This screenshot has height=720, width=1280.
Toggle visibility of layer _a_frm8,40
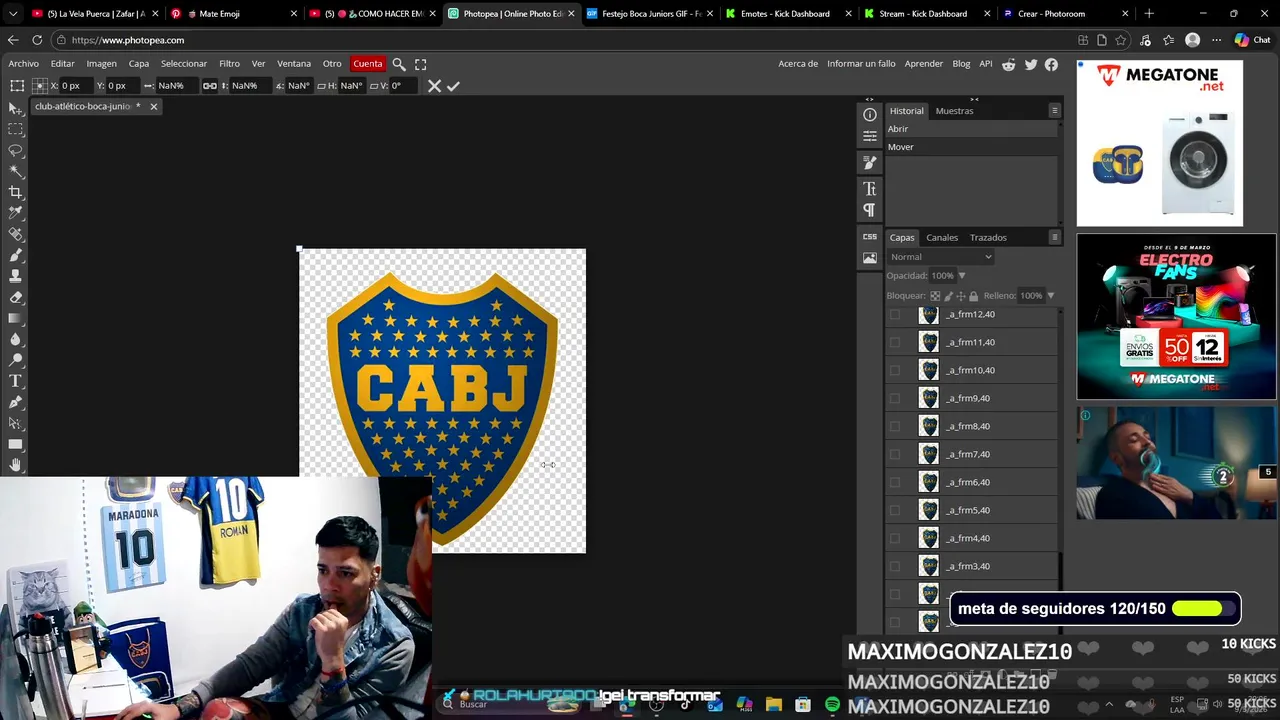pyautogui.click(x=895, y=426)
